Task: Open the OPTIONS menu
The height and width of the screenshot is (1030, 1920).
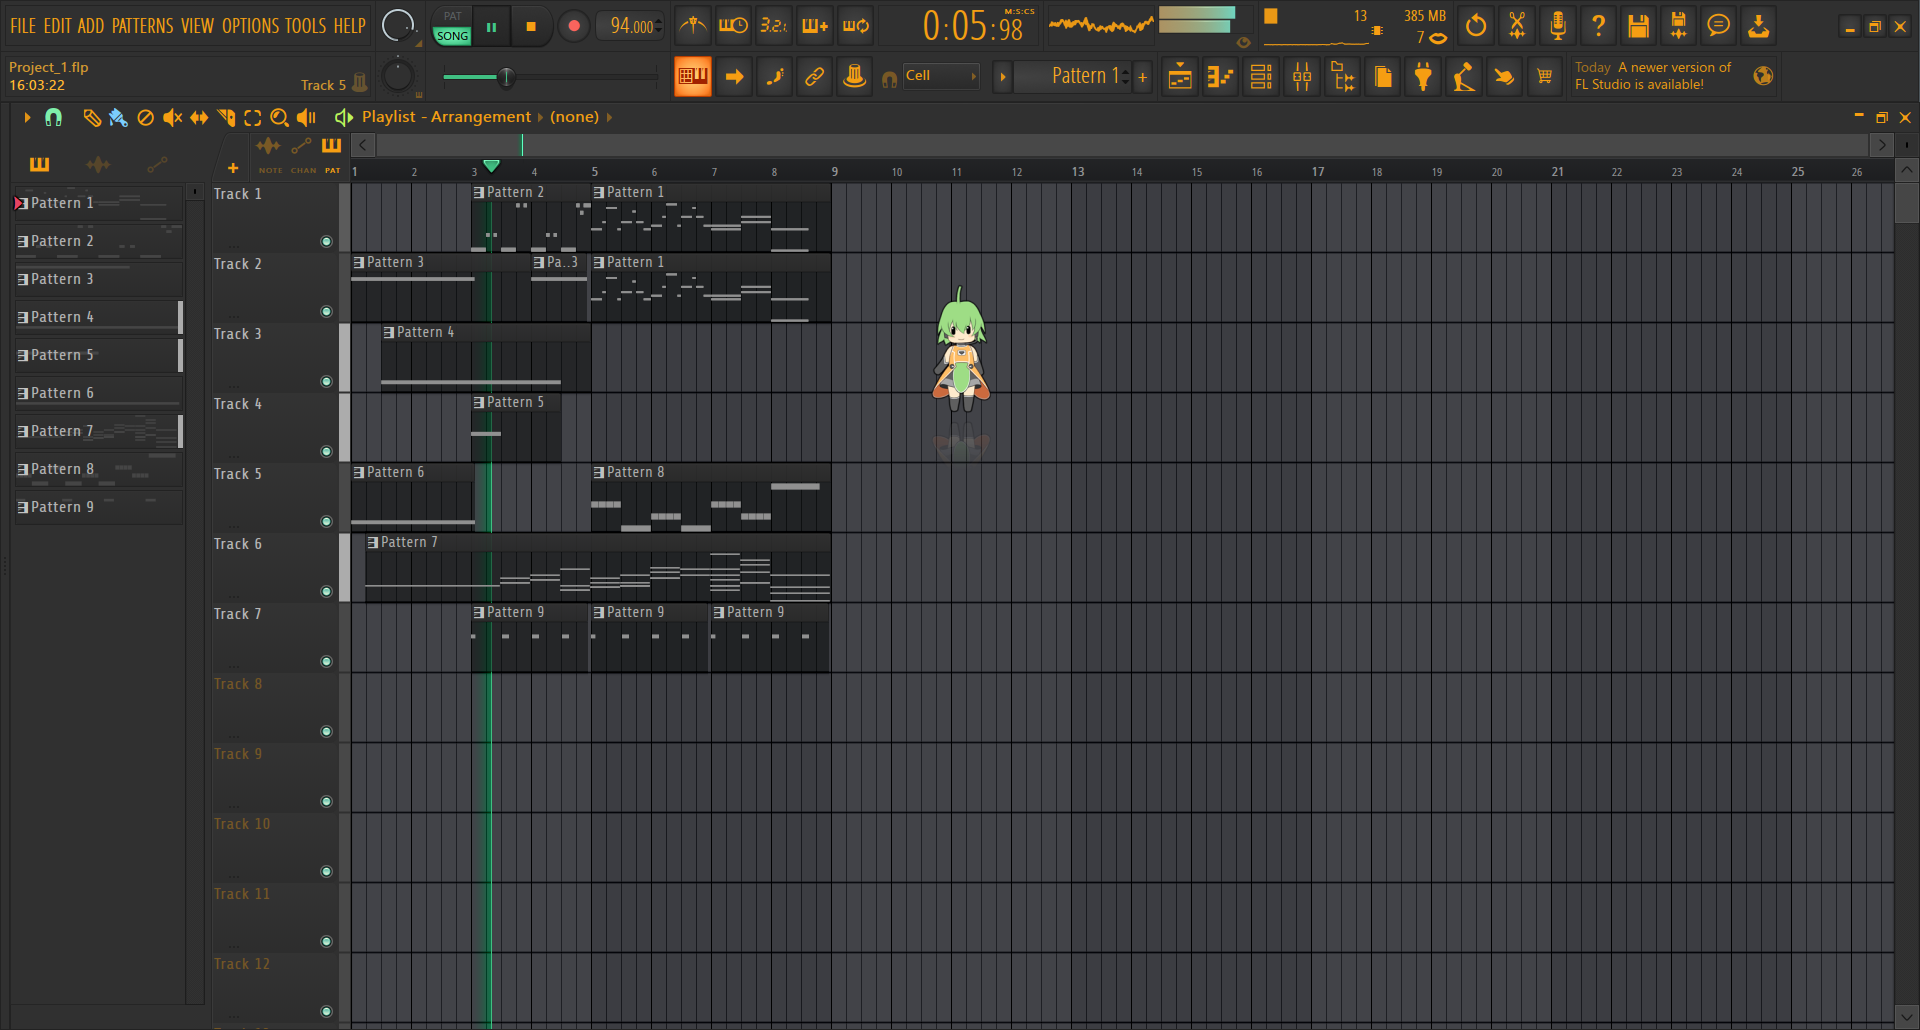Action: 248,26
